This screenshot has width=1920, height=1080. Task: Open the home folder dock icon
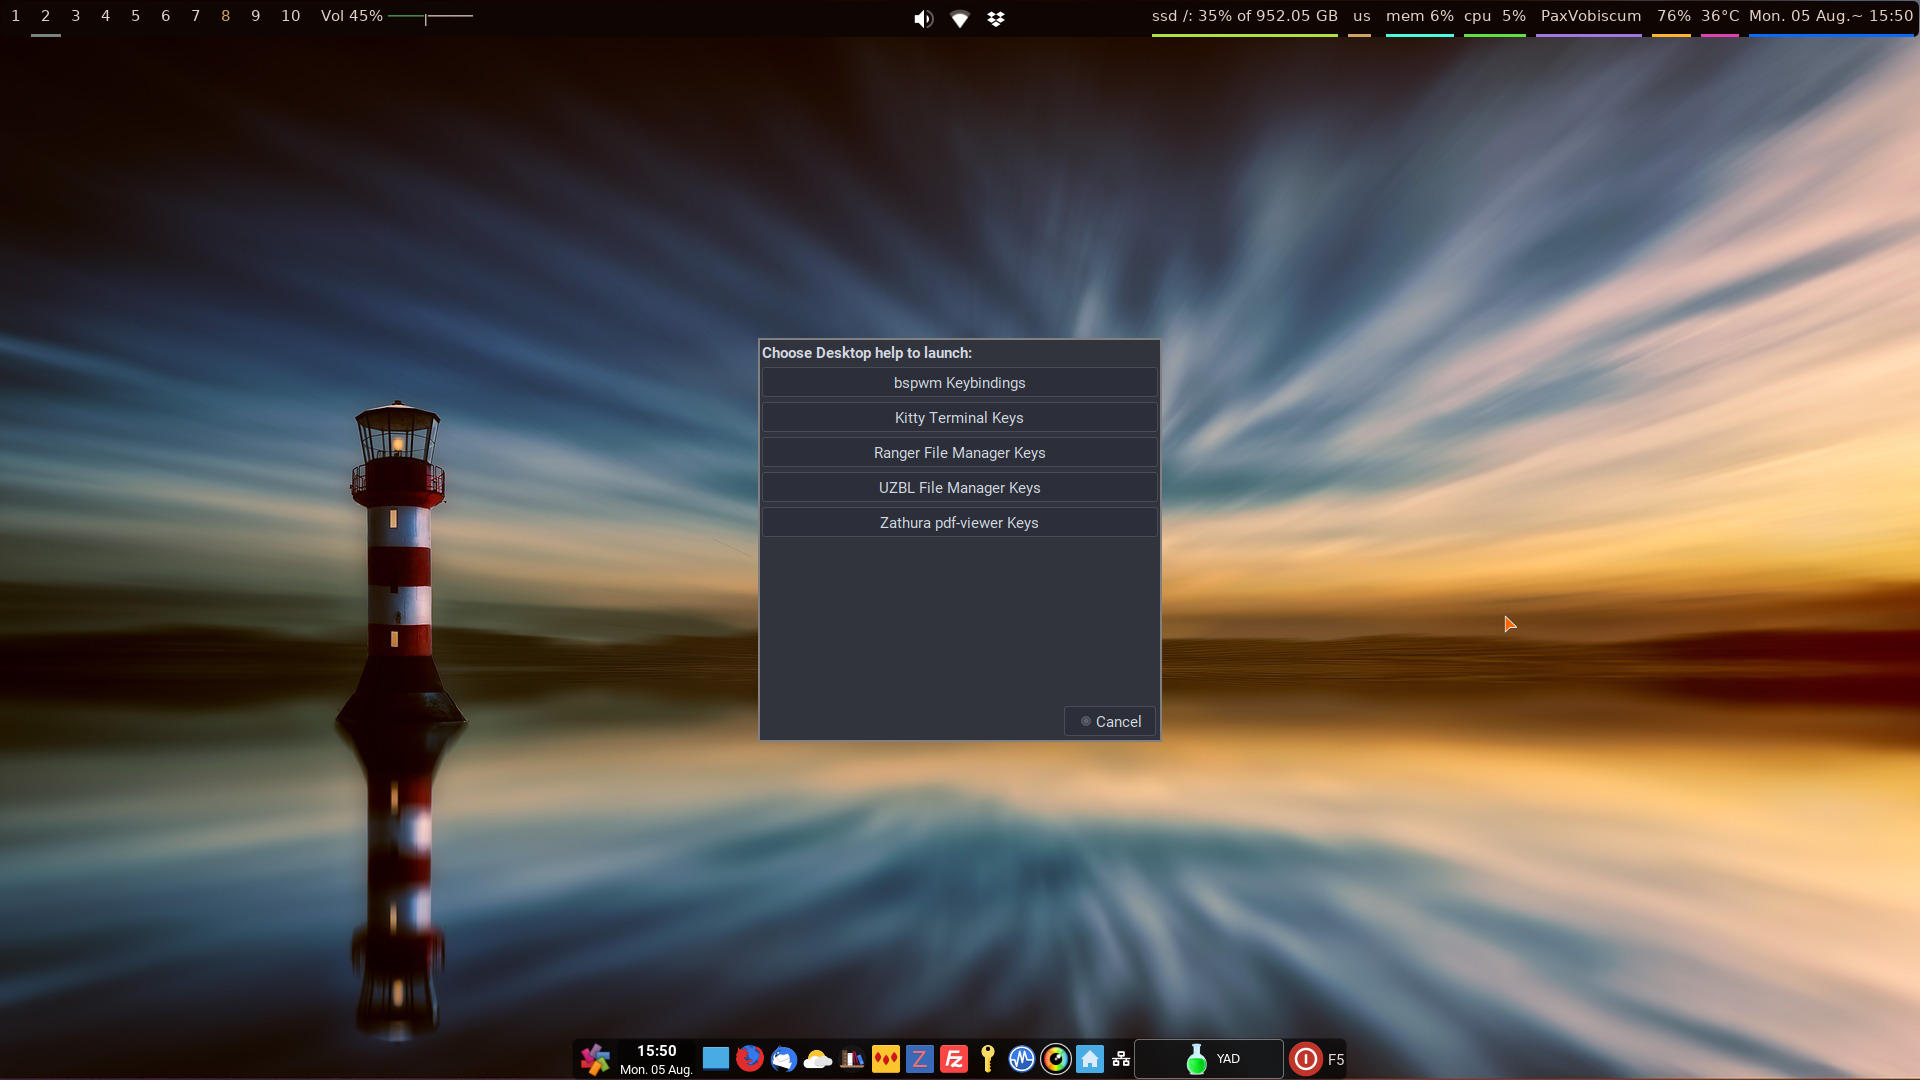[x=1090, y=1059]
